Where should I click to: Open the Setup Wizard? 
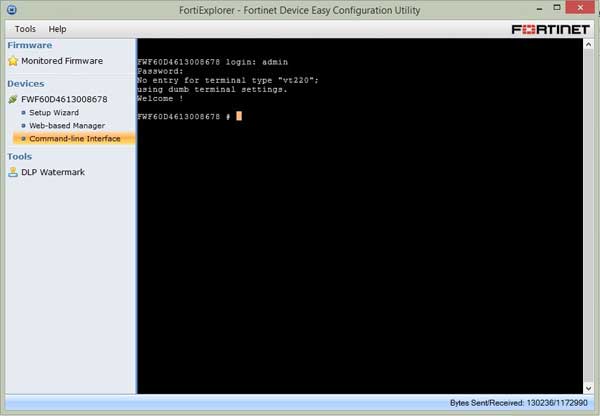pyautogui.click(x=54, y=113)
